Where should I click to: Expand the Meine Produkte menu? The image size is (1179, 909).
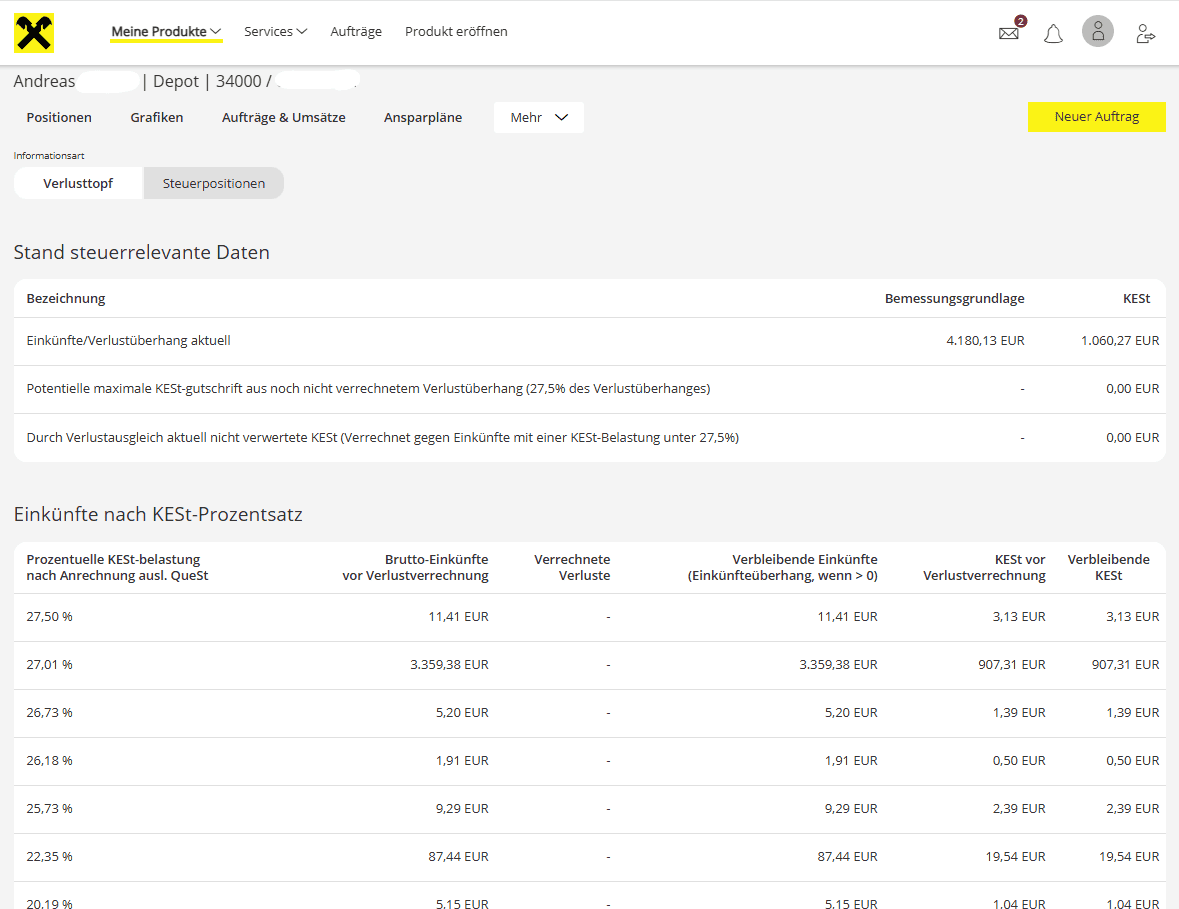tap(166, 32)
